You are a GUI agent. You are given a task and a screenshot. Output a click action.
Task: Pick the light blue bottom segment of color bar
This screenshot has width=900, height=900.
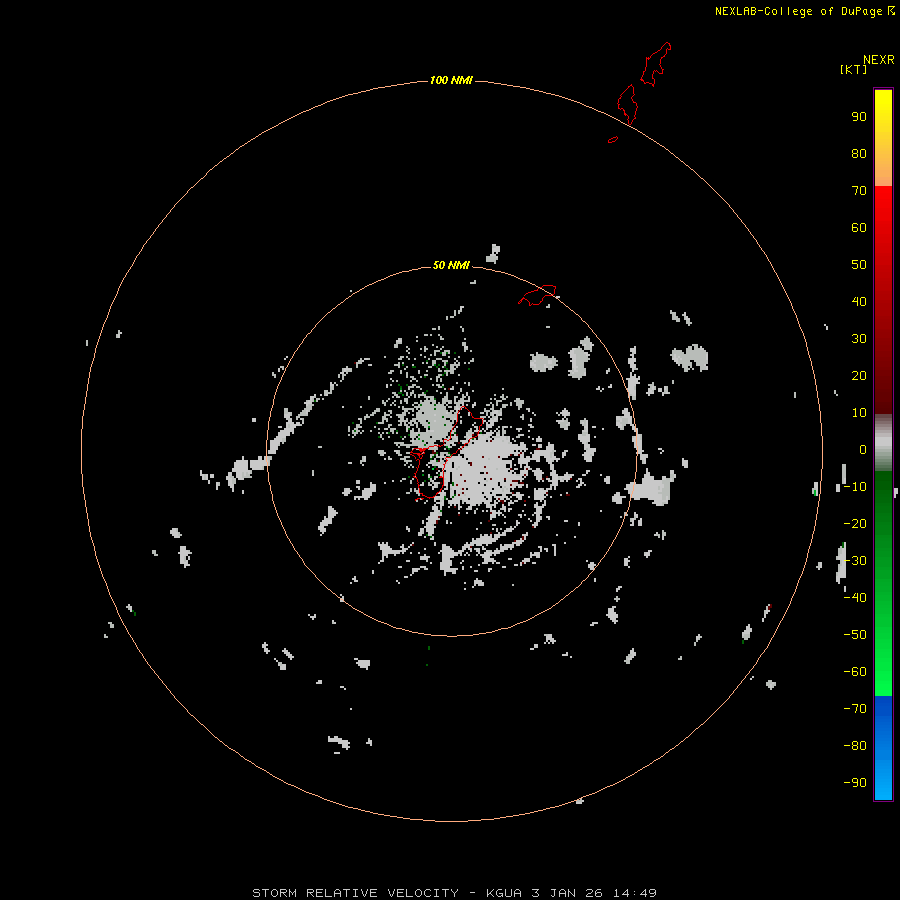coord(883,748)
